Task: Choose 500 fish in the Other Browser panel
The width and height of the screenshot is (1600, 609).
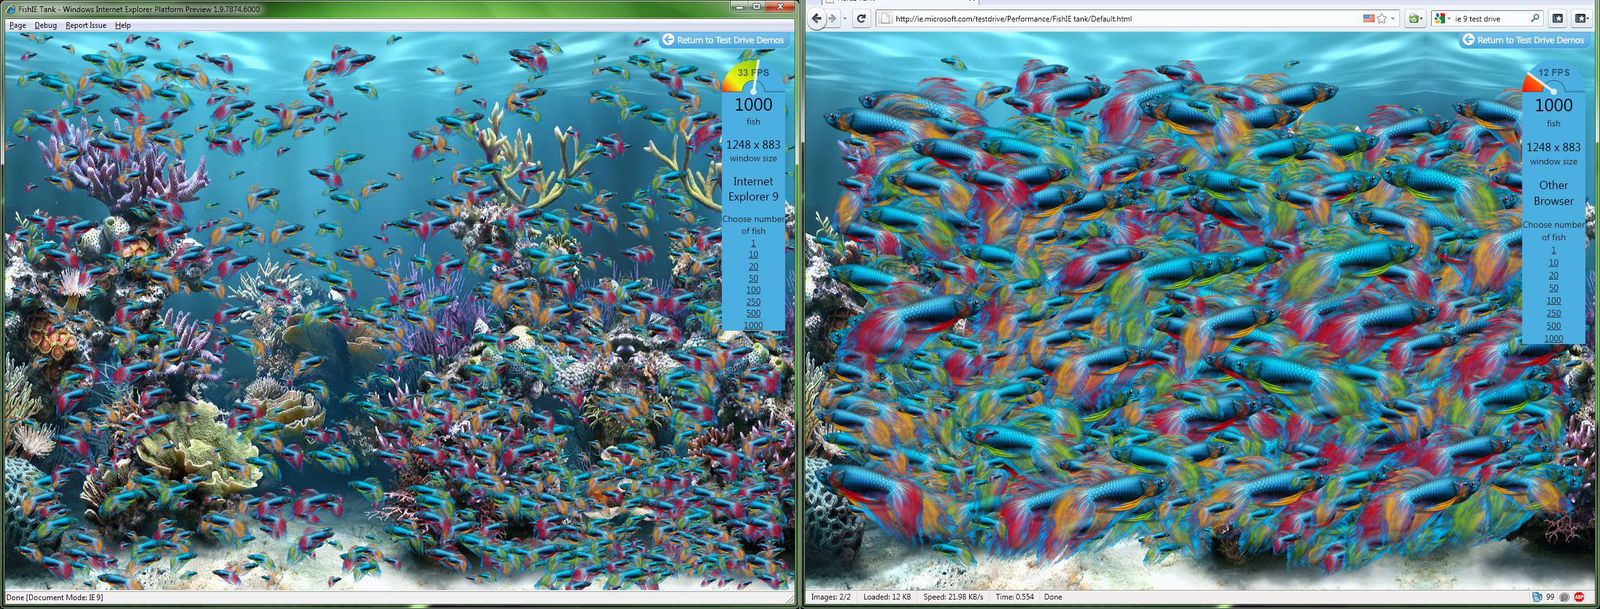Action: click(1553, 326)
